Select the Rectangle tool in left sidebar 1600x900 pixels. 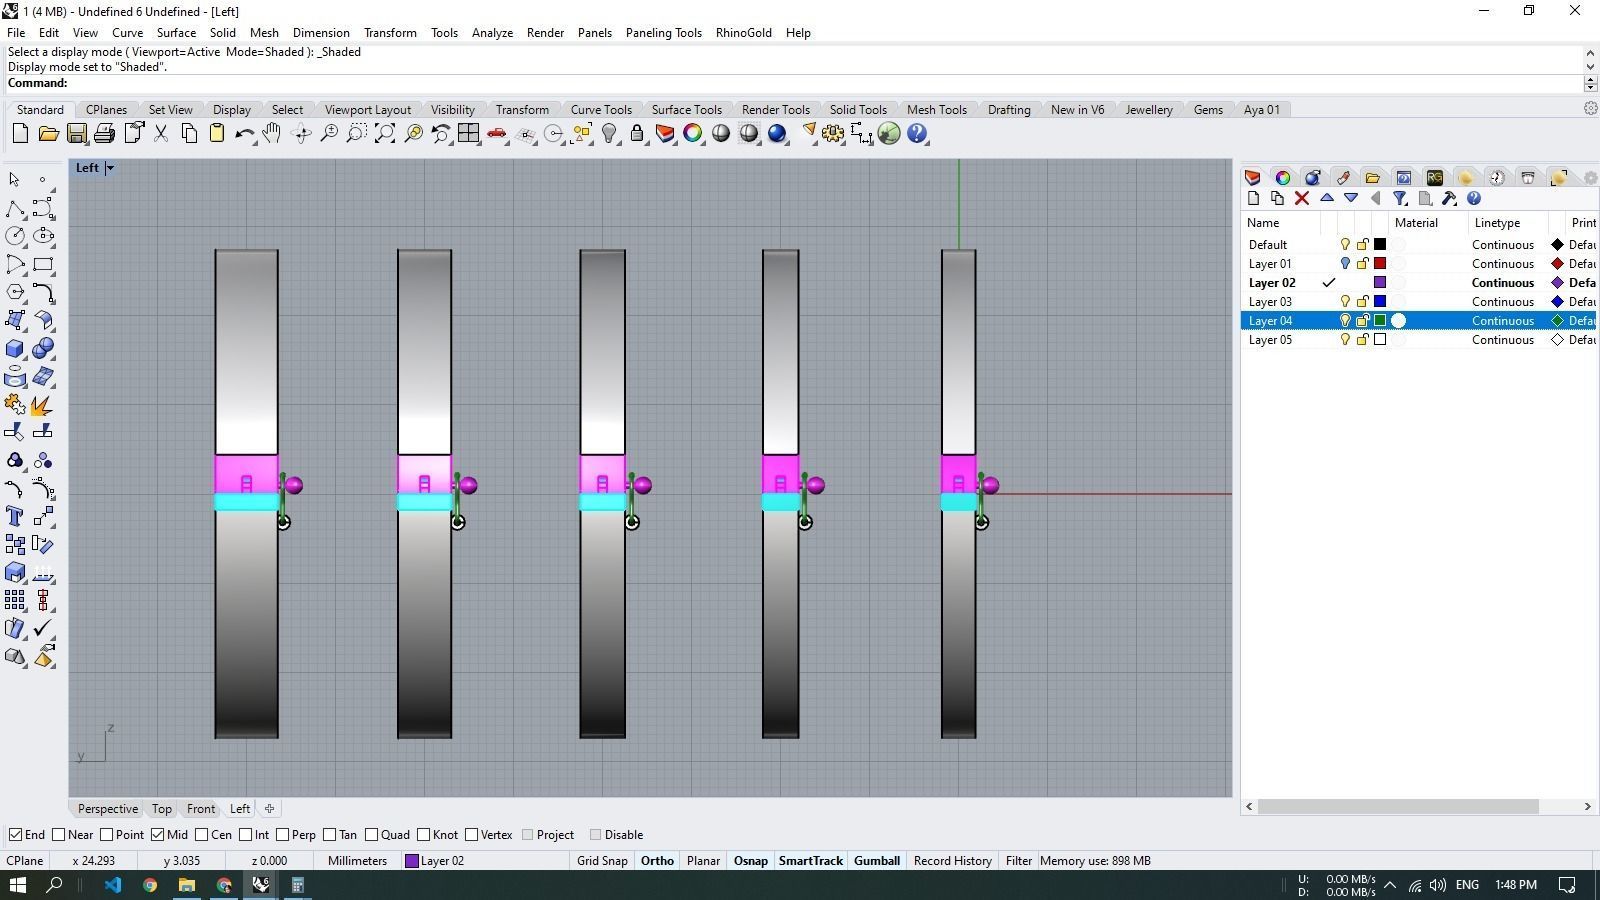coord(43,264)
